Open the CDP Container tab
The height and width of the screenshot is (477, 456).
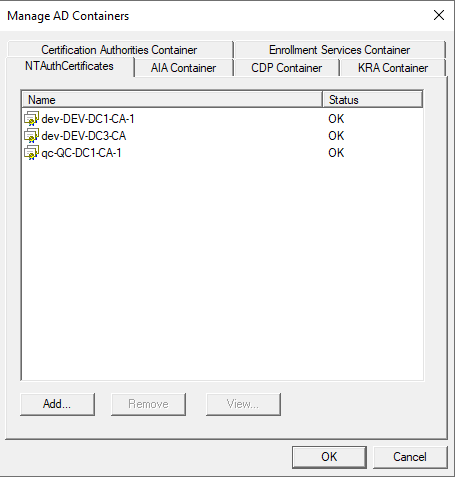[x=287, y=68]
